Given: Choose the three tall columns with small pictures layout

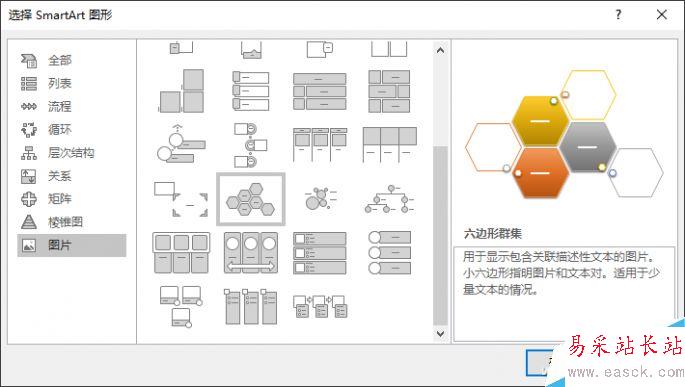Looking at the screenshot, I should (251, 307).
